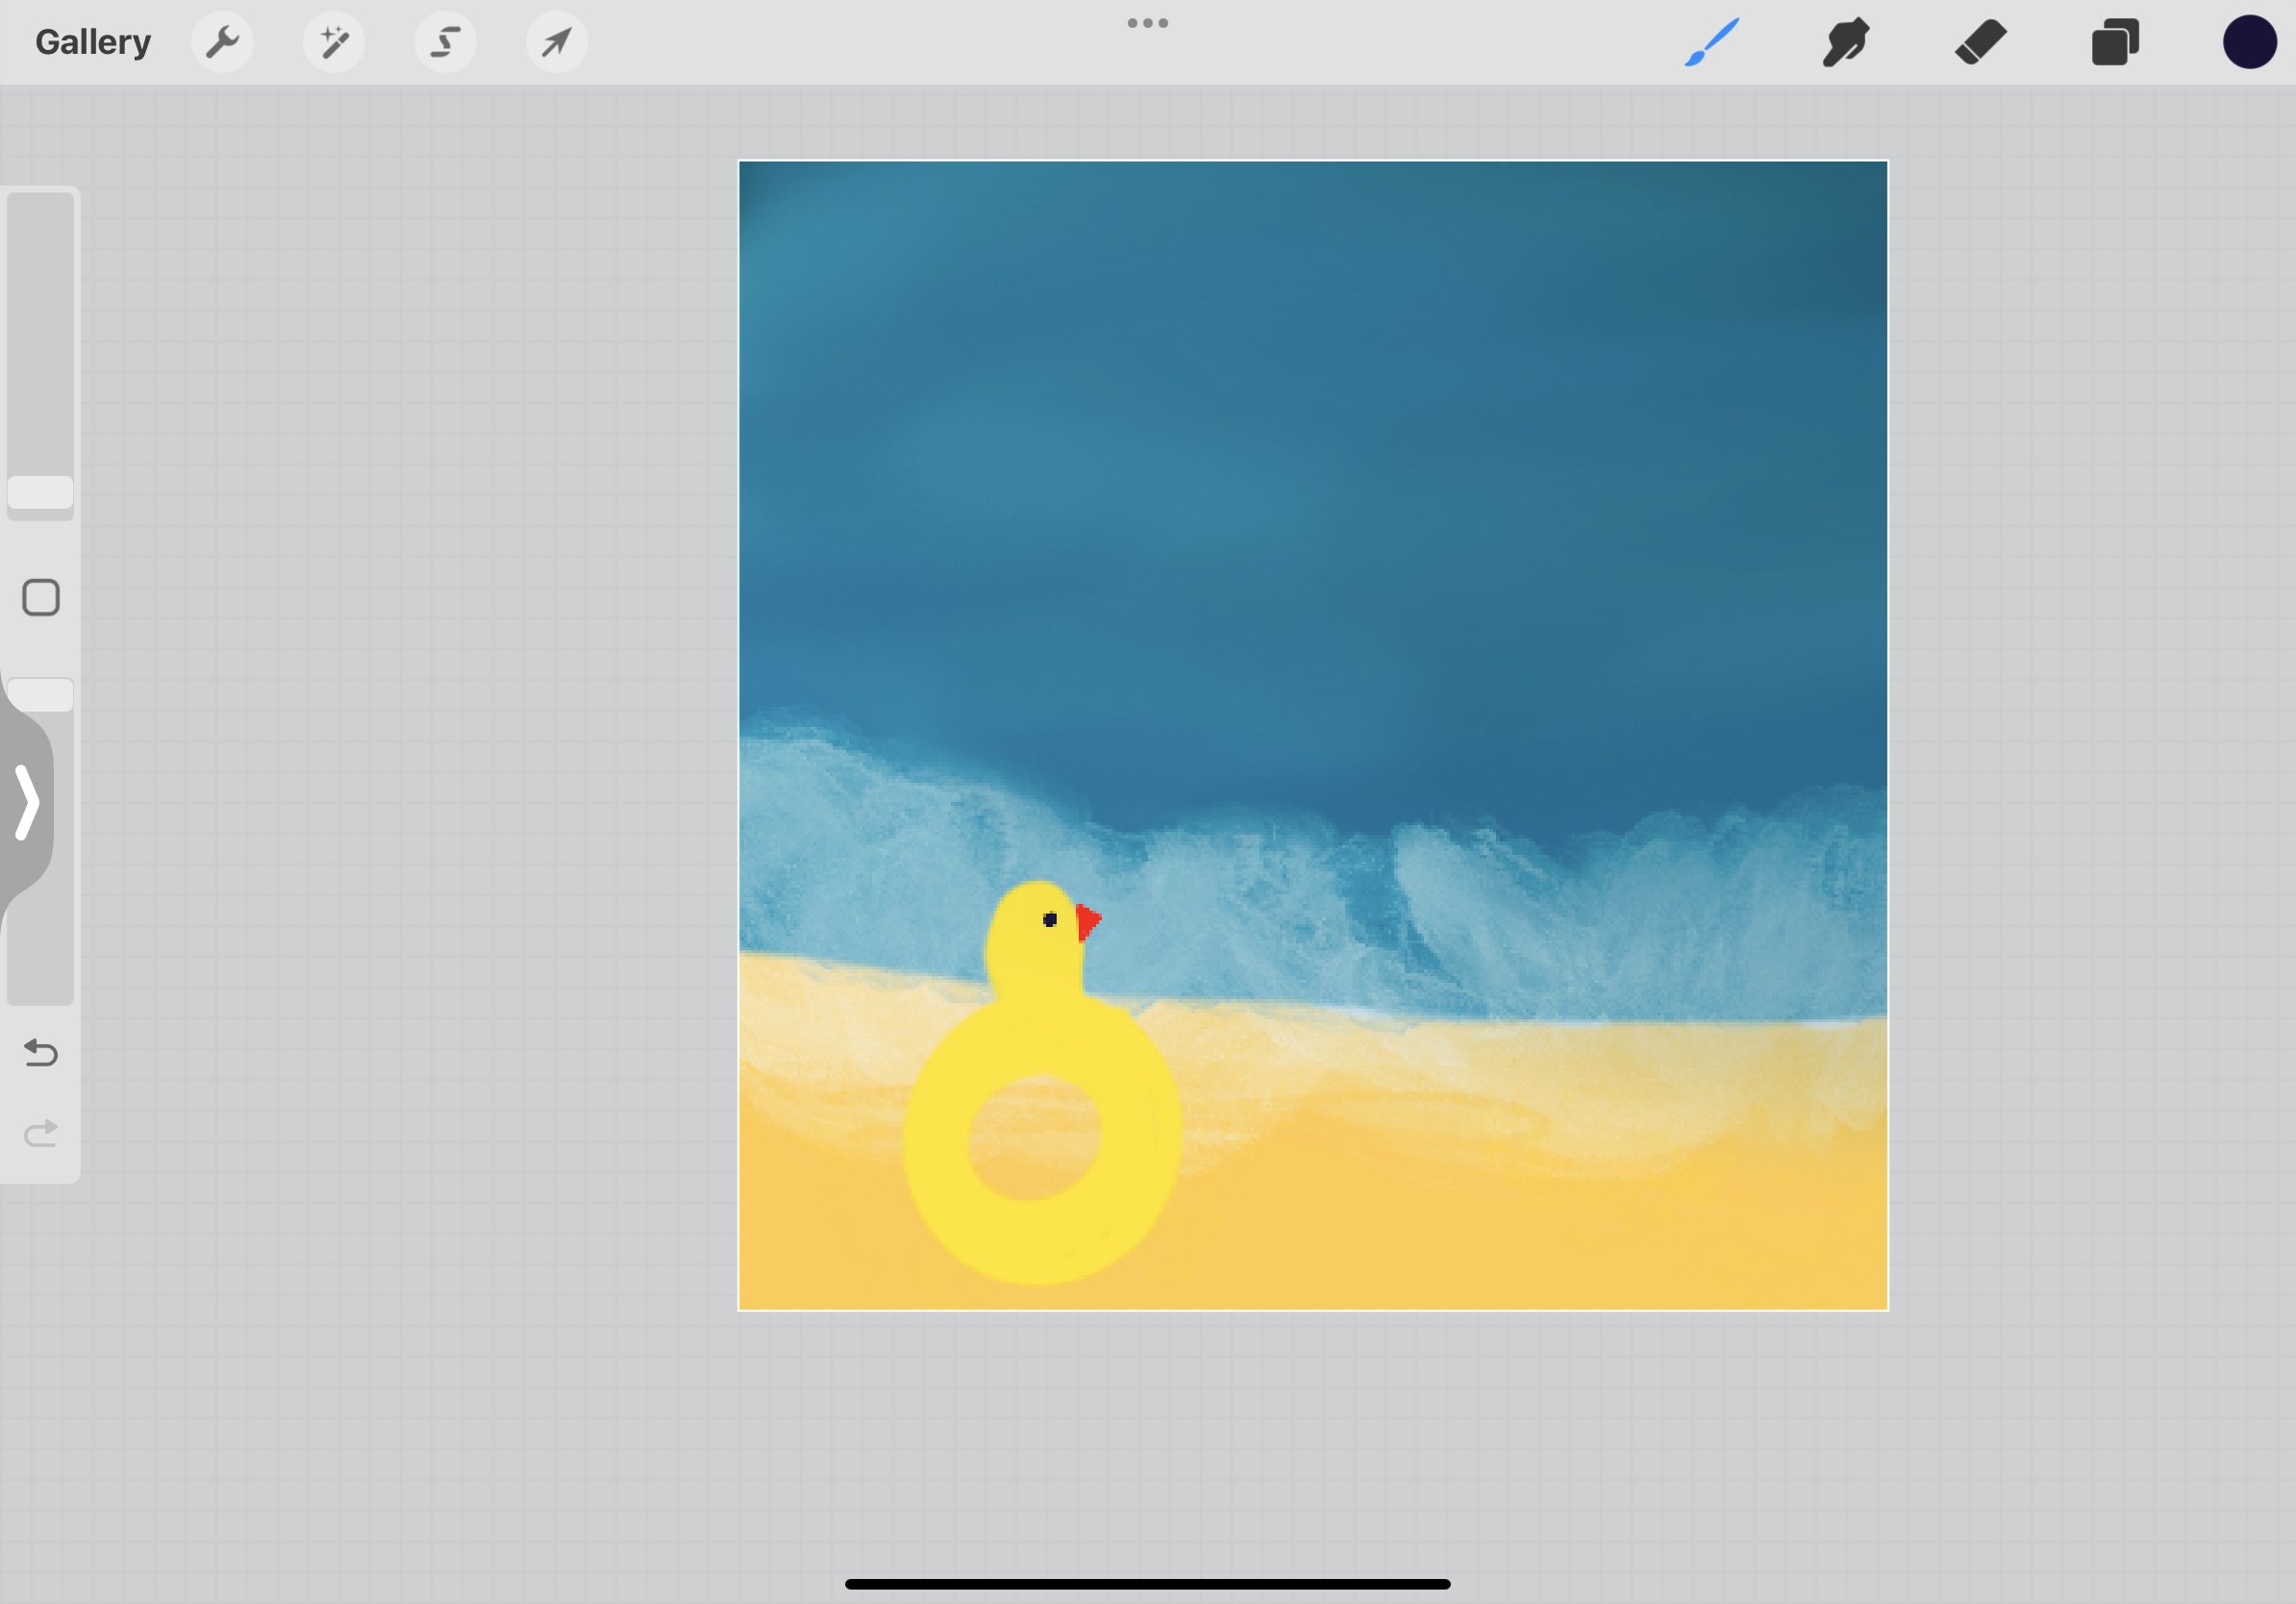
Task: Expand the side chevron tab
Action: [27, 802]
